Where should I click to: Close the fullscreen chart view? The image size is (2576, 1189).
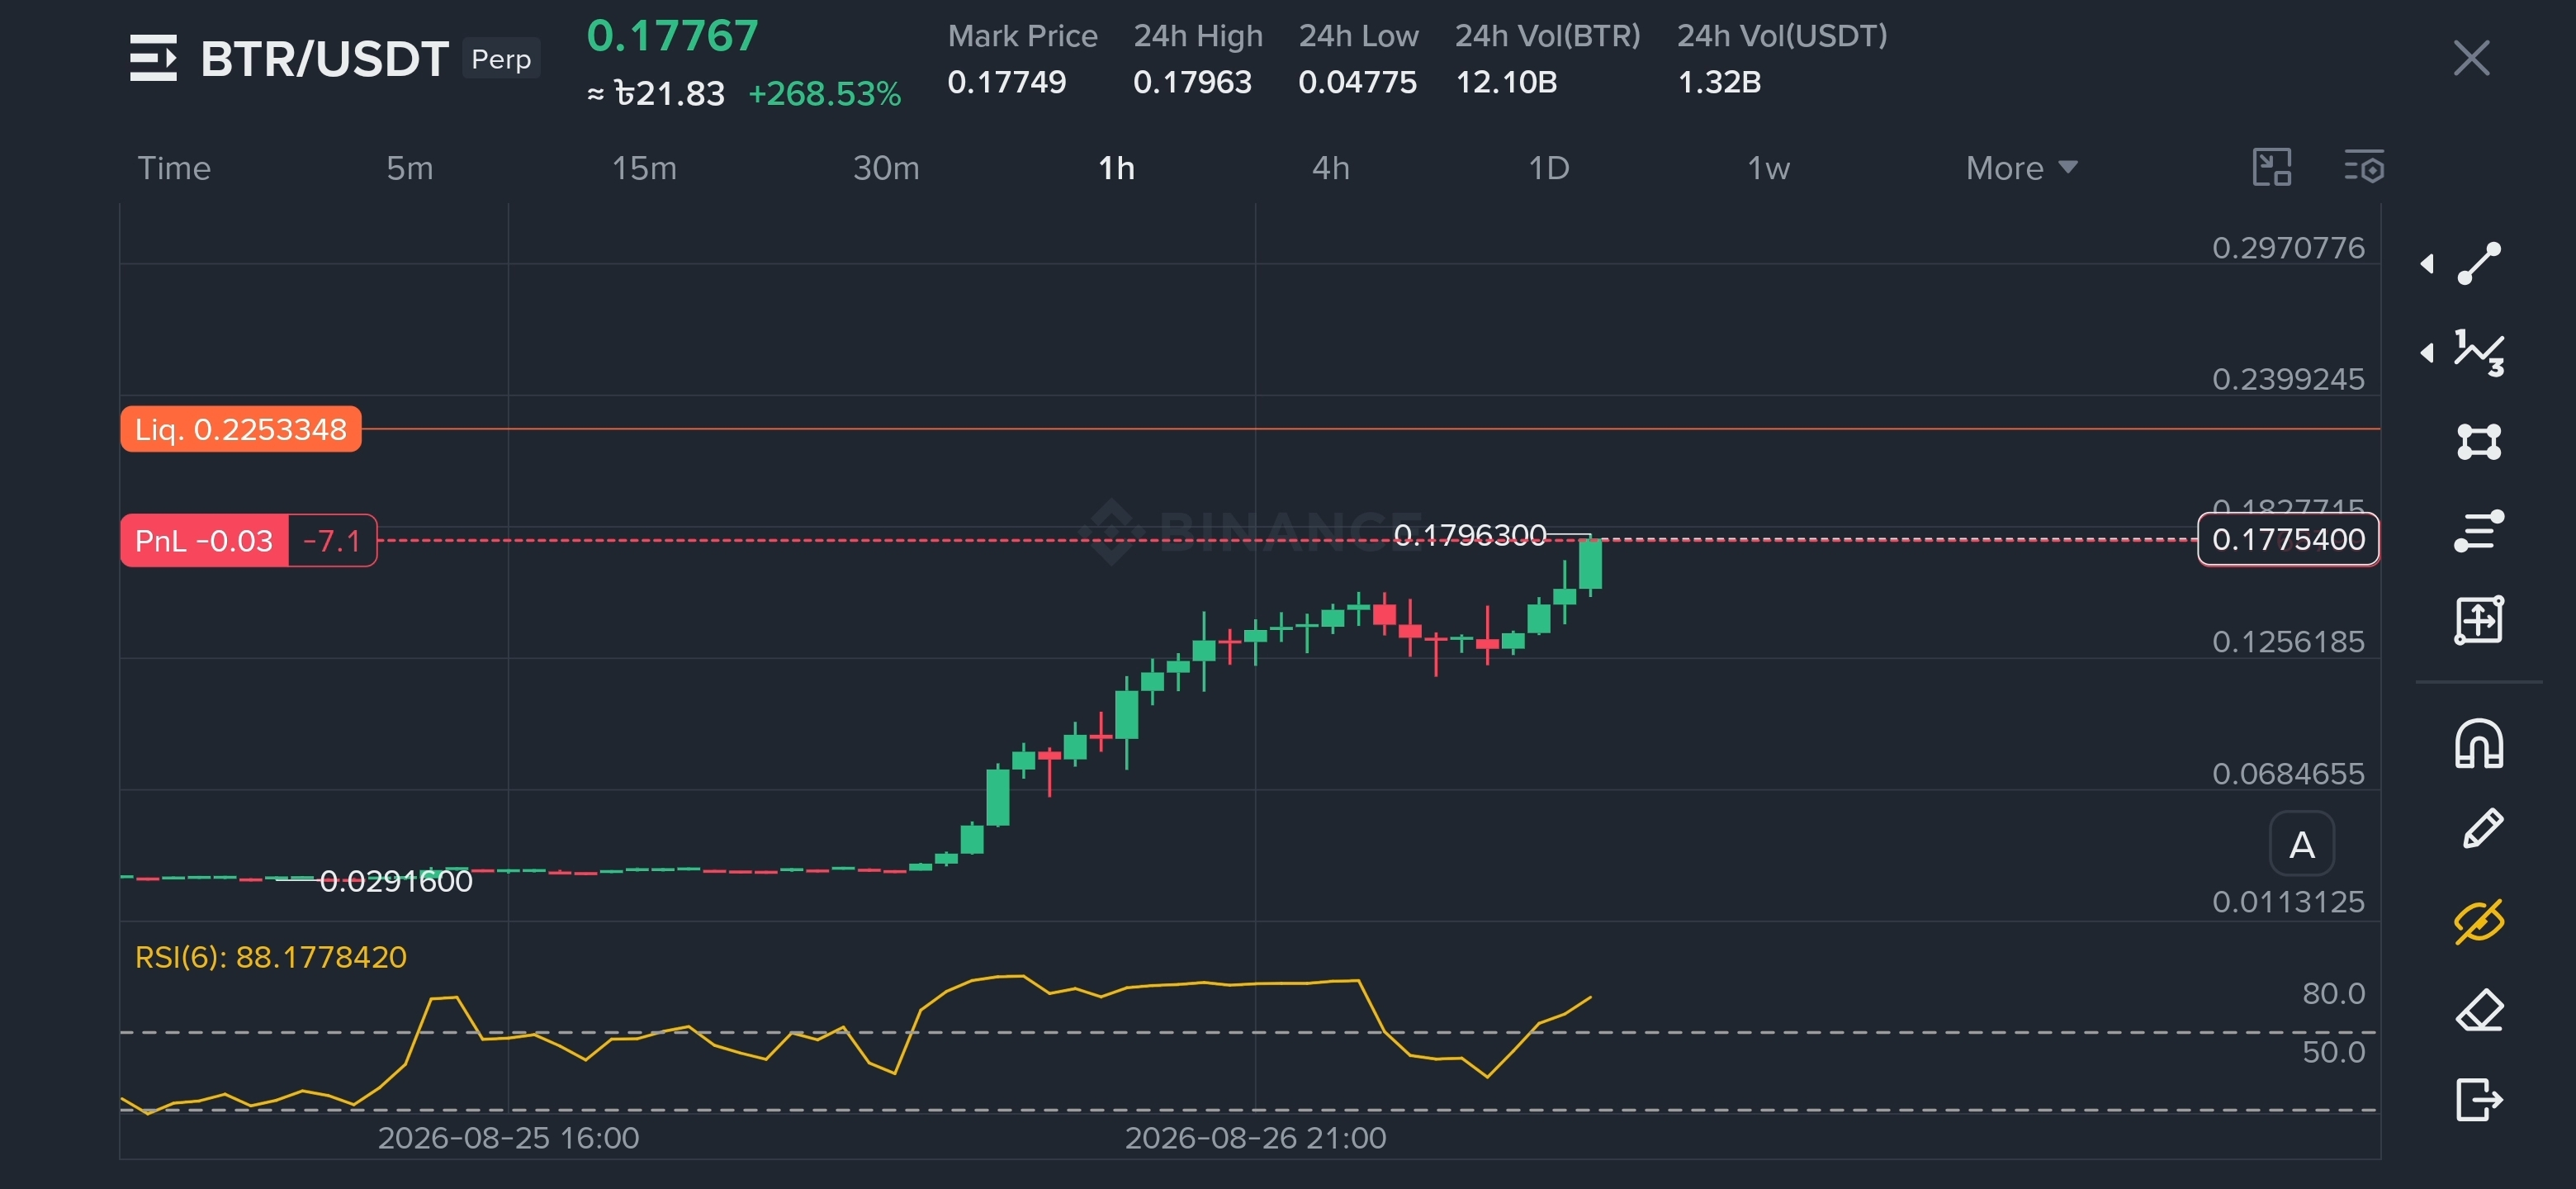pos(2471,58)
